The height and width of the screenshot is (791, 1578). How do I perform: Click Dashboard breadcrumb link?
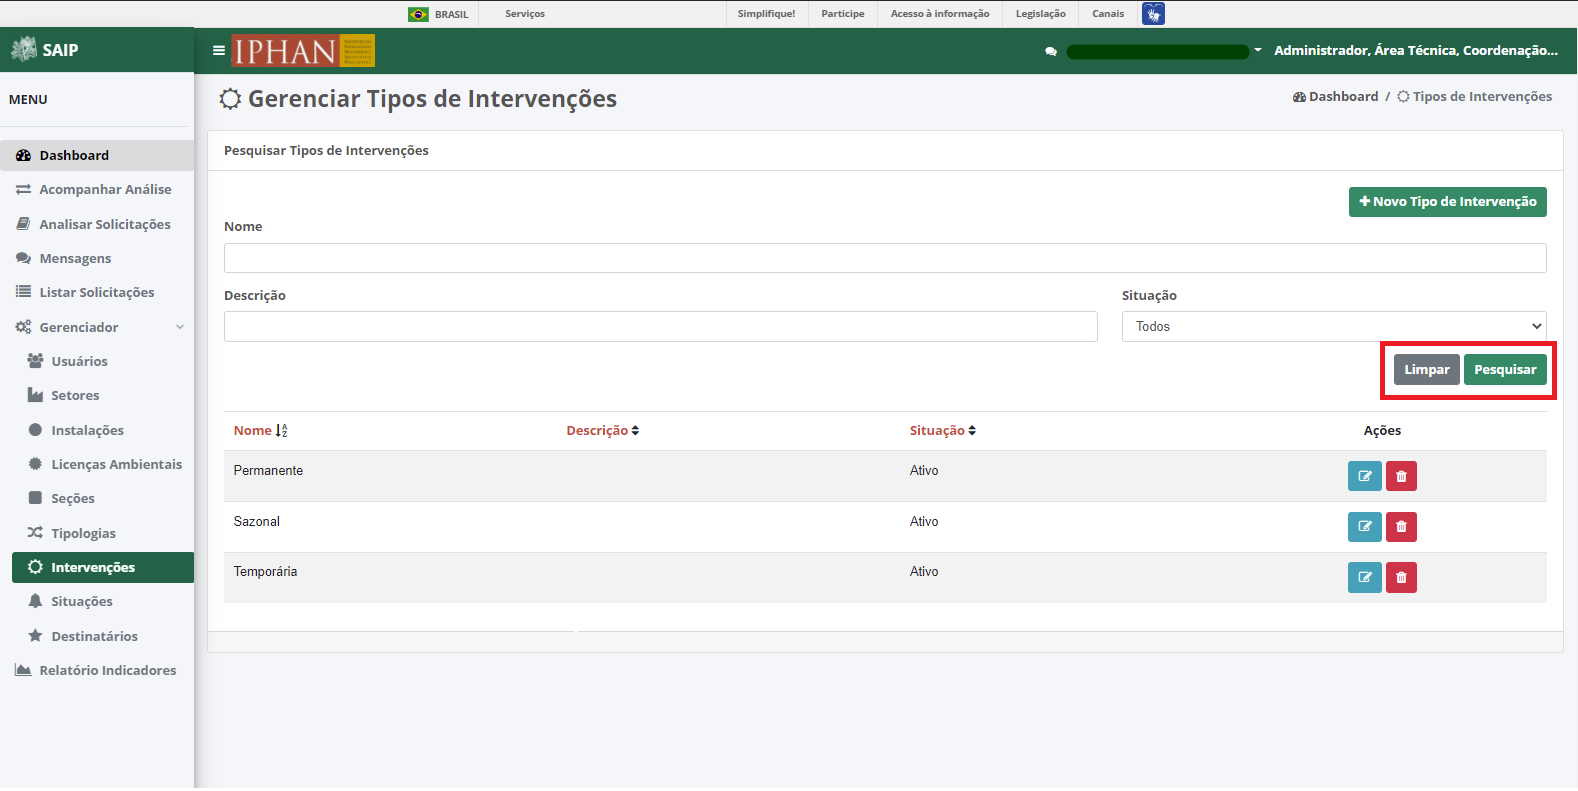tap(1335, 97)
